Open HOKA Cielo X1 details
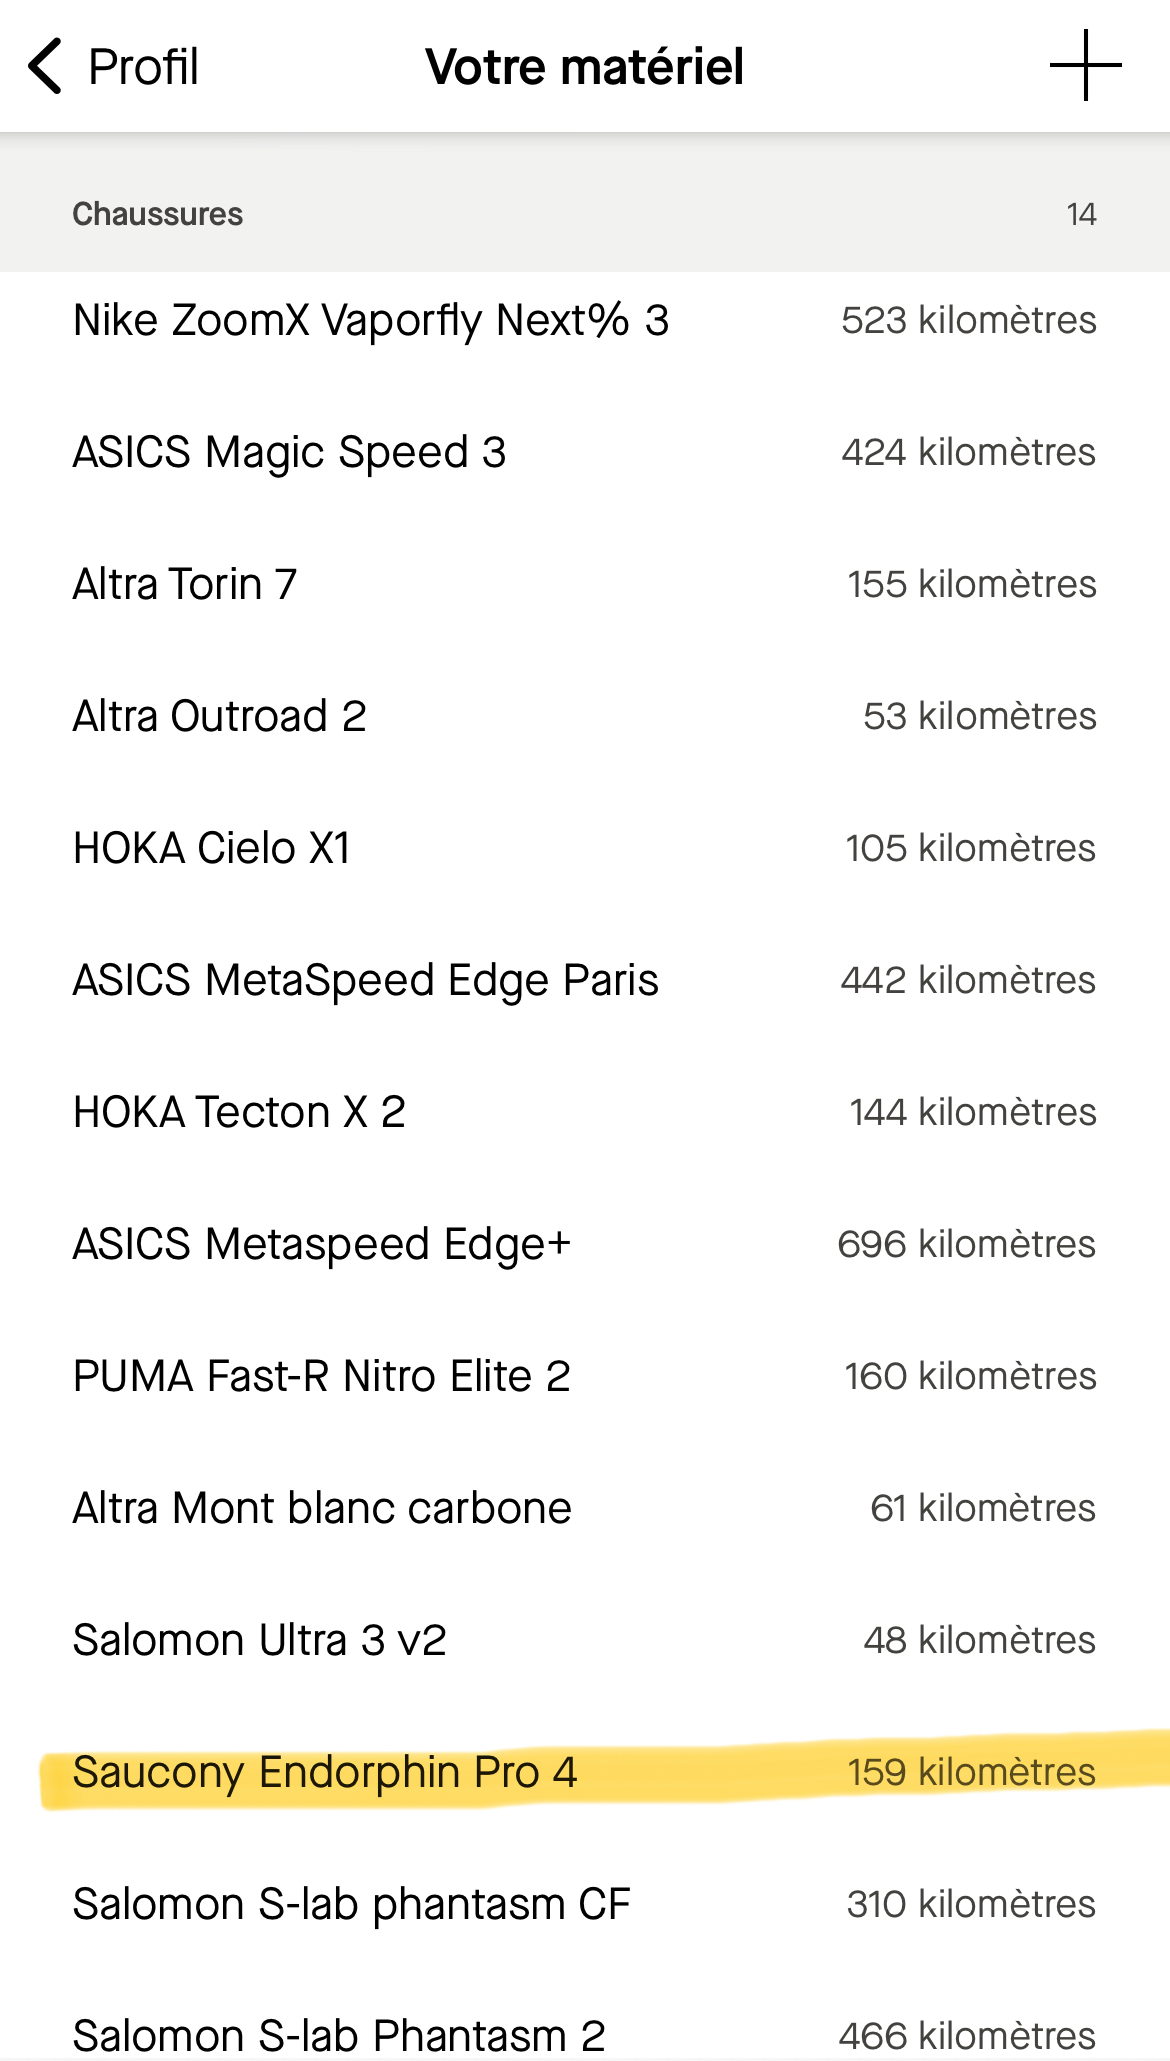The height and width of the screenshot is (2061, 1170). click(212, 849)
